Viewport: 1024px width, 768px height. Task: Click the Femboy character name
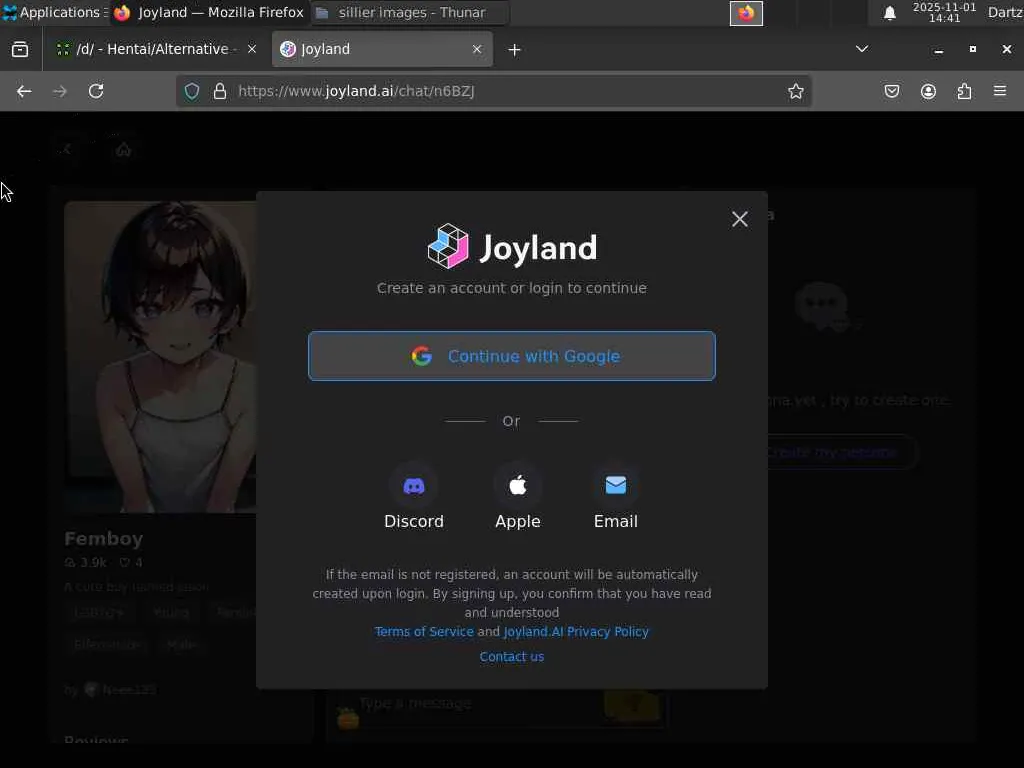[x=103, y=539]
